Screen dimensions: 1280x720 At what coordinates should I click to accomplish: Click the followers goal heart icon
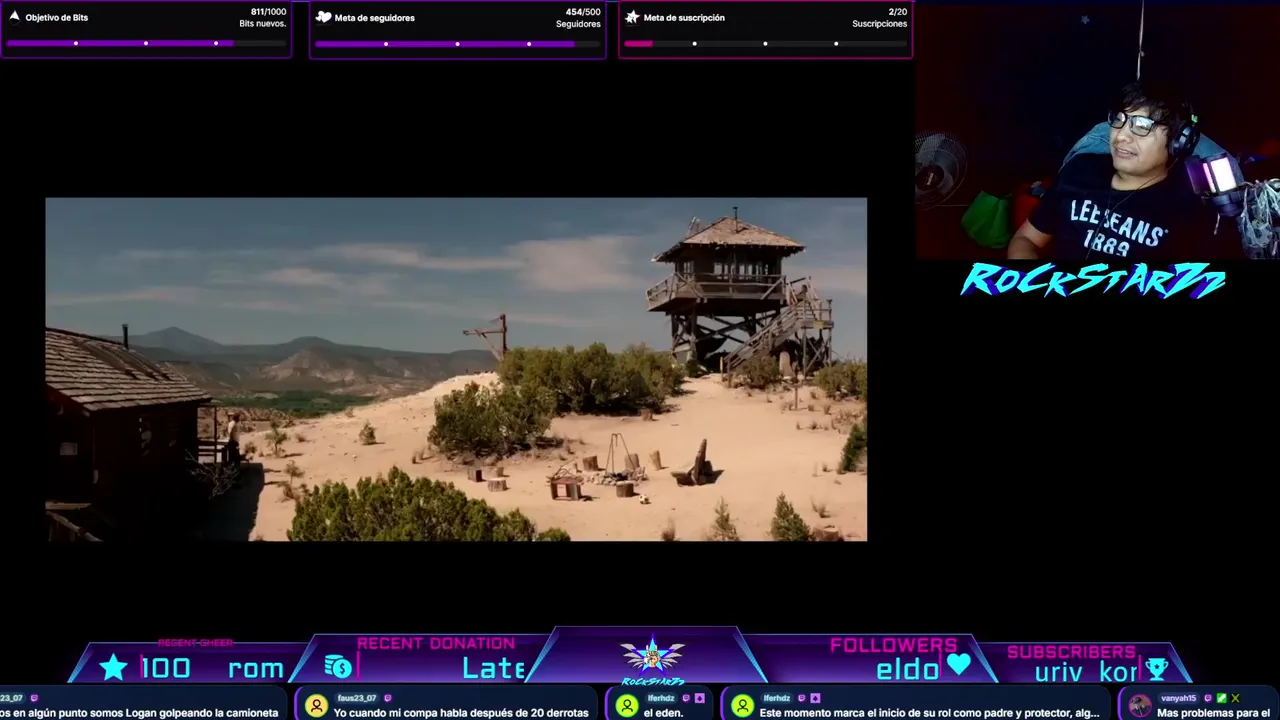tap(323, 17)
